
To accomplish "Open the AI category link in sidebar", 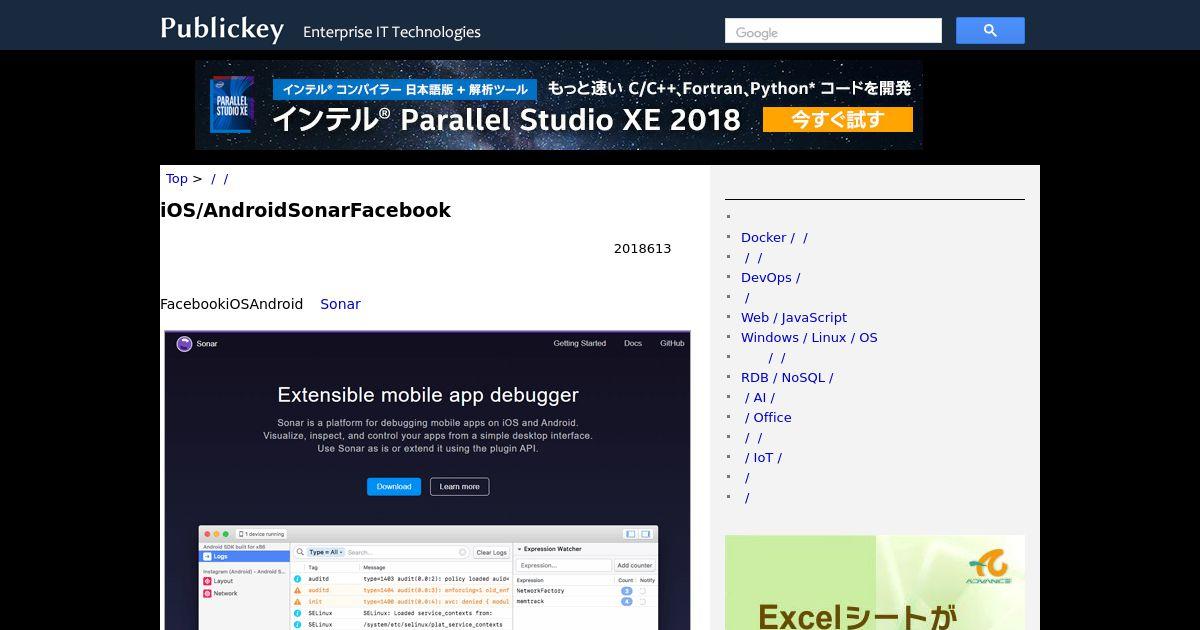I will point(760,397).
